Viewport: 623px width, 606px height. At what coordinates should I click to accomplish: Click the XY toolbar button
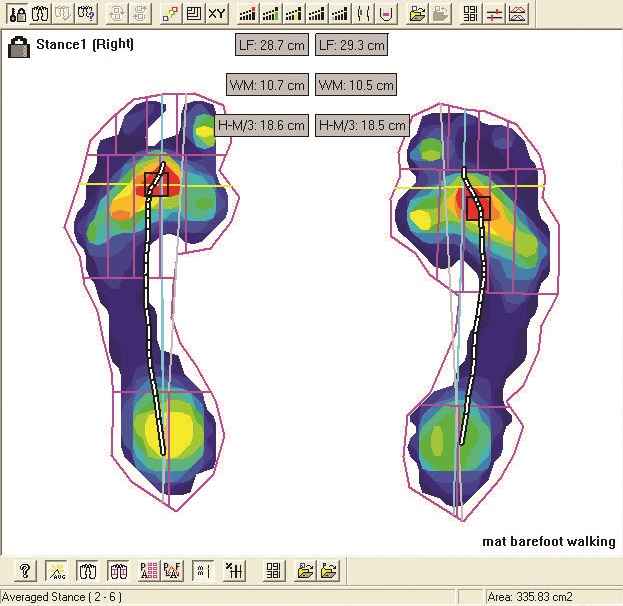click(216, 14)
